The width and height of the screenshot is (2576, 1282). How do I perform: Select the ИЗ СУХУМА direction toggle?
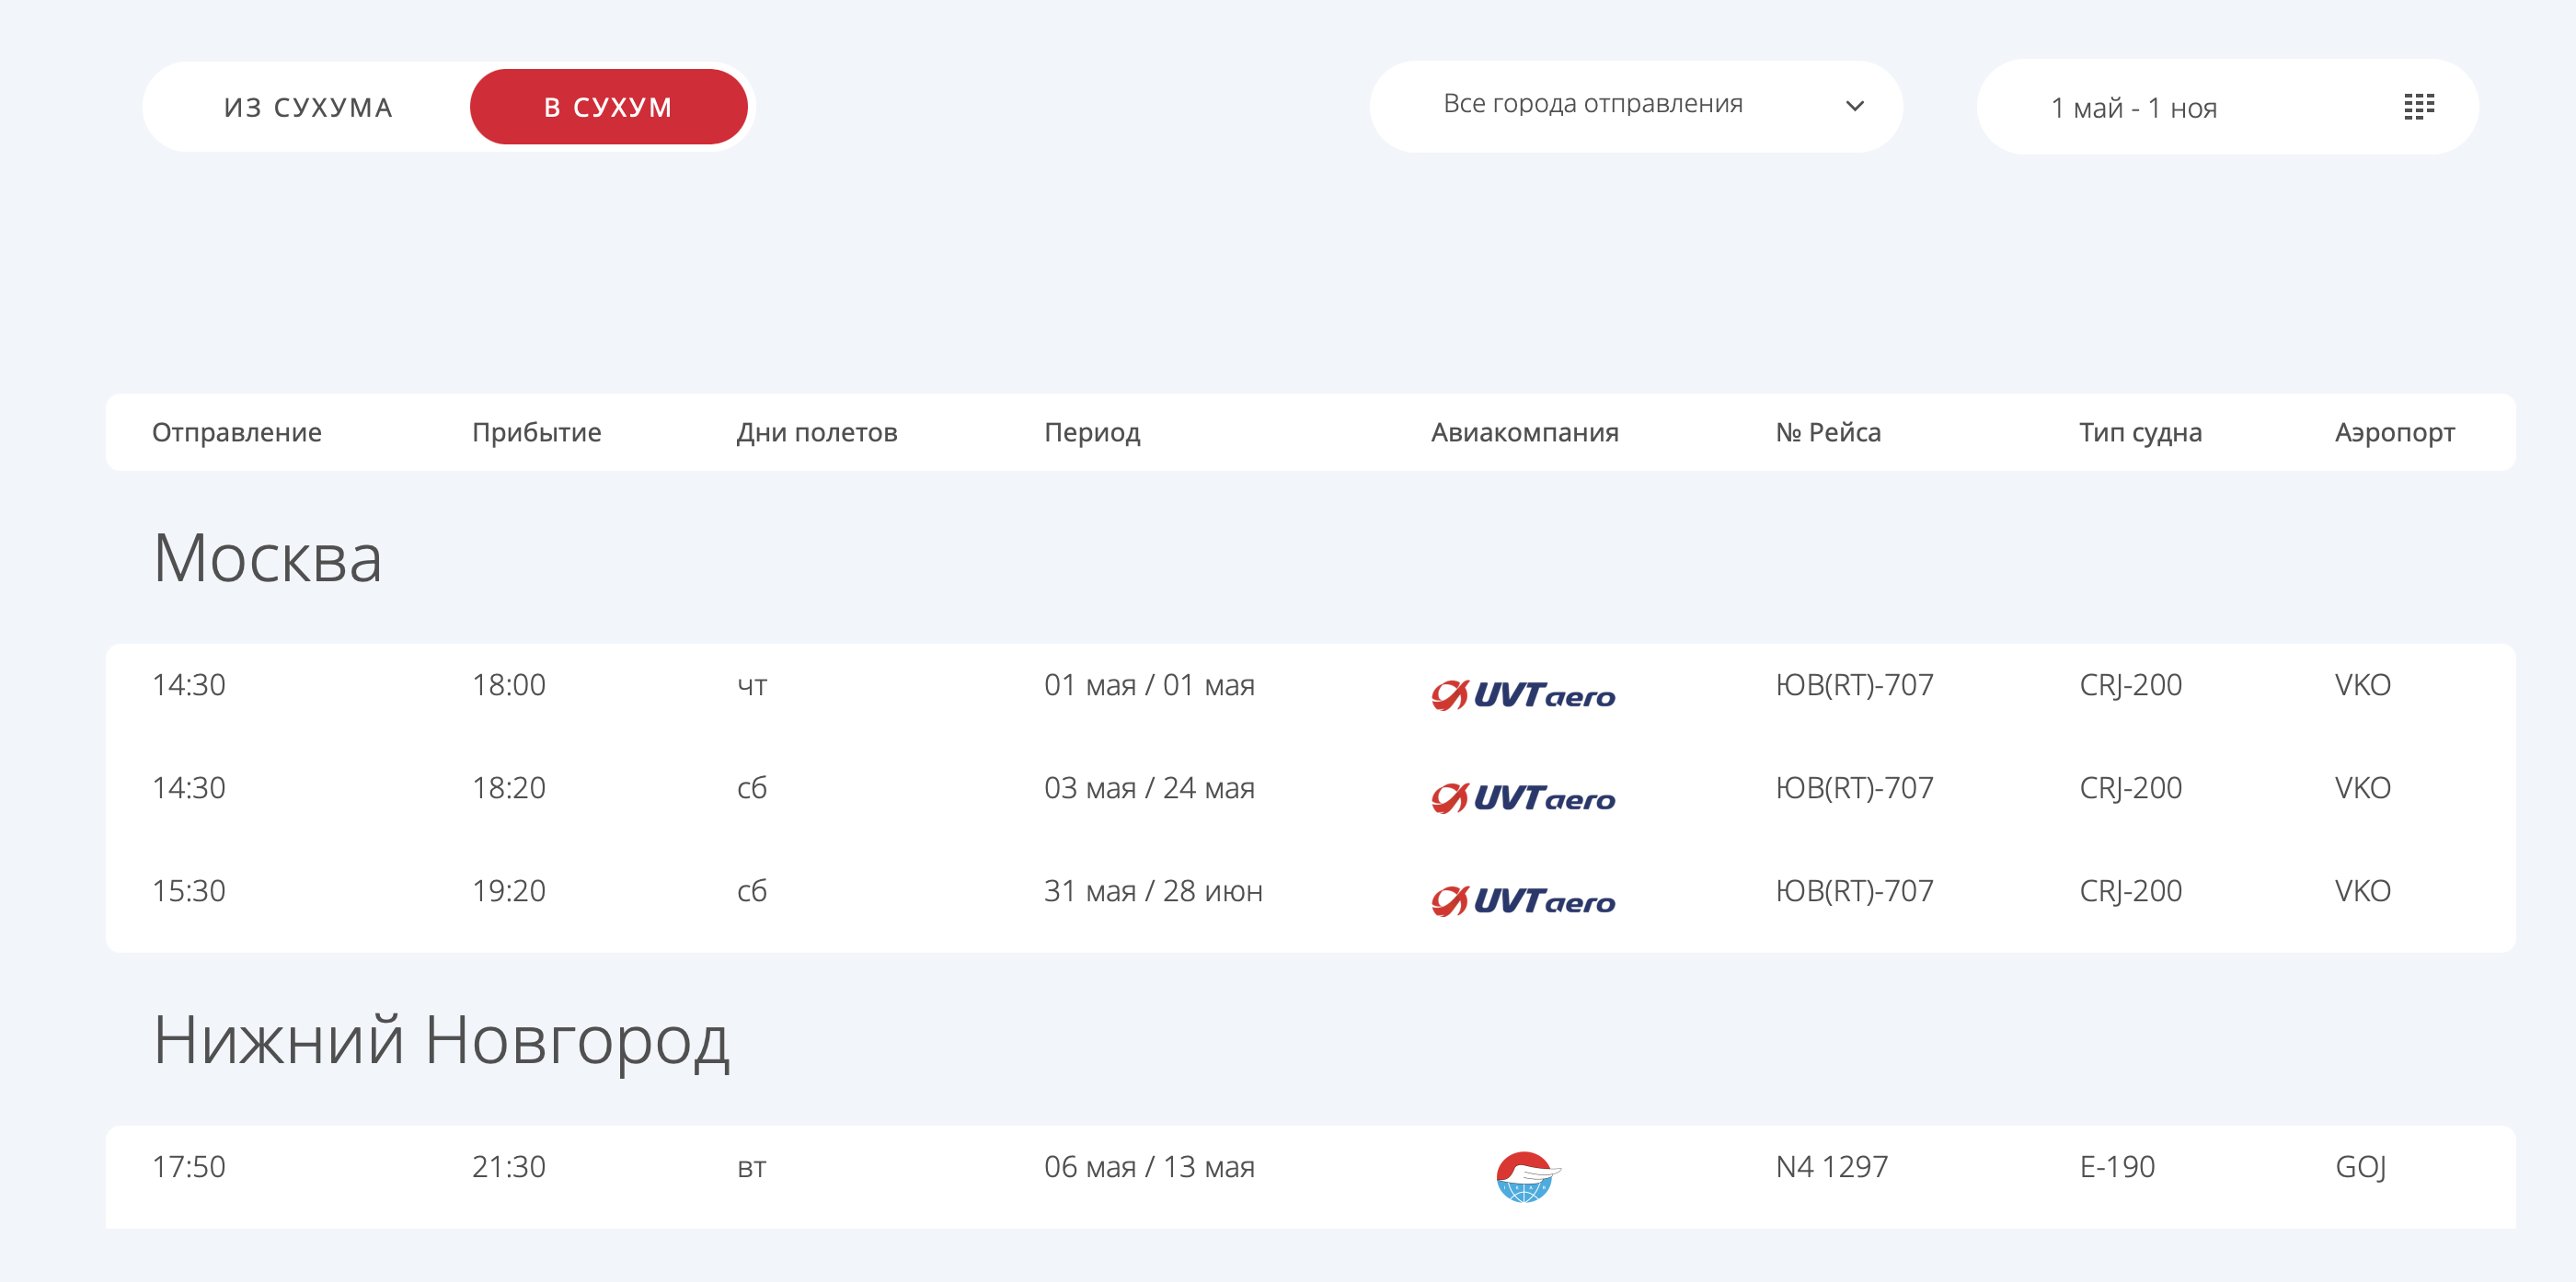point(307,106)
